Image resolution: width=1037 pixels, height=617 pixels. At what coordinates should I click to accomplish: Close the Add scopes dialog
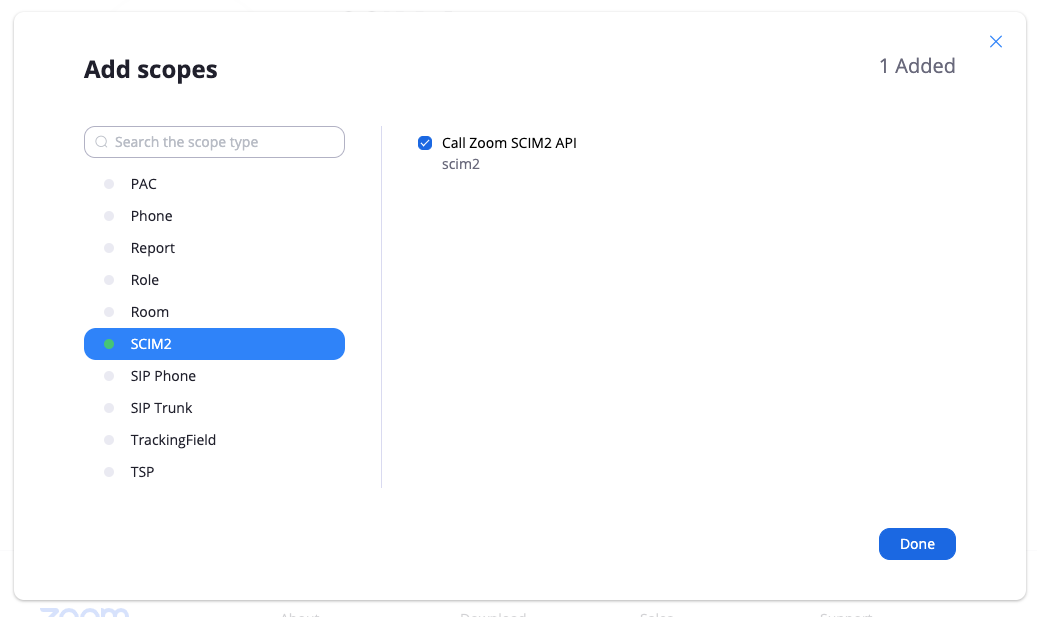coord(995,42)
